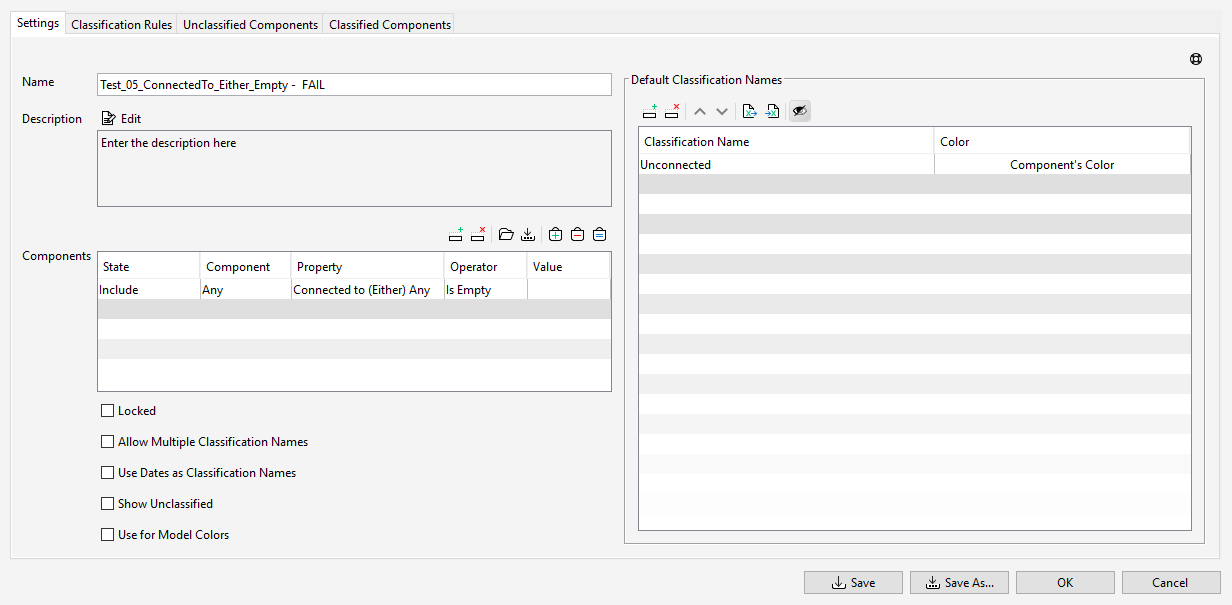
Task: Move classification name up
Action: [700, 111]
